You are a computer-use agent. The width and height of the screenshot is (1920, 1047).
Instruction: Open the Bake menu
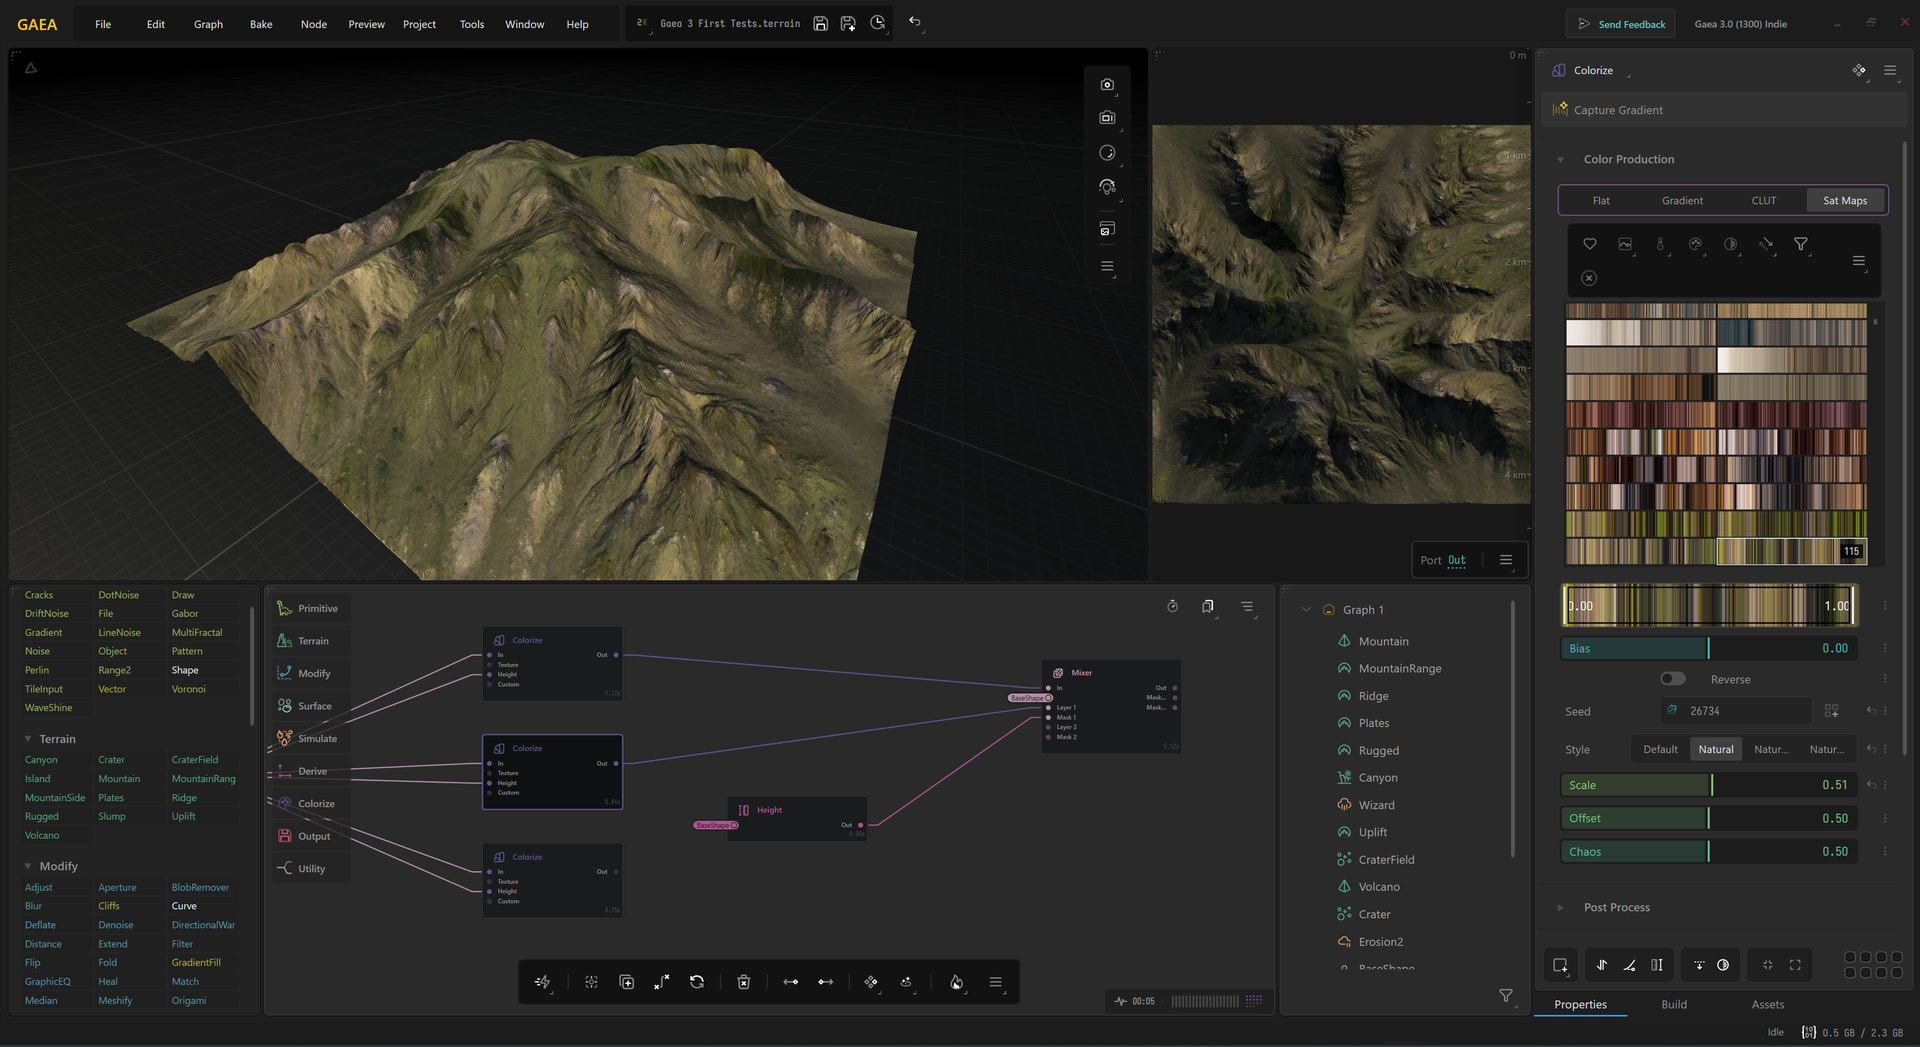[x=261, y=24]
